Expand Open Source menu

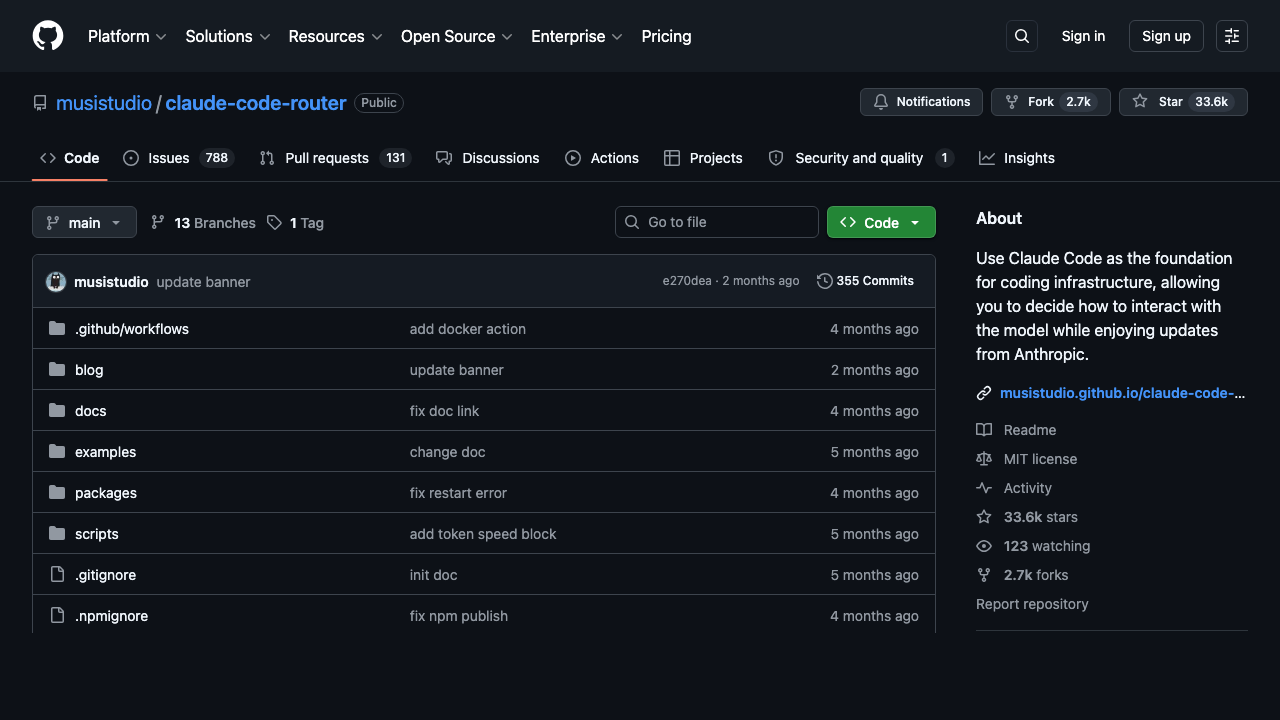click(x=457, y=36)
